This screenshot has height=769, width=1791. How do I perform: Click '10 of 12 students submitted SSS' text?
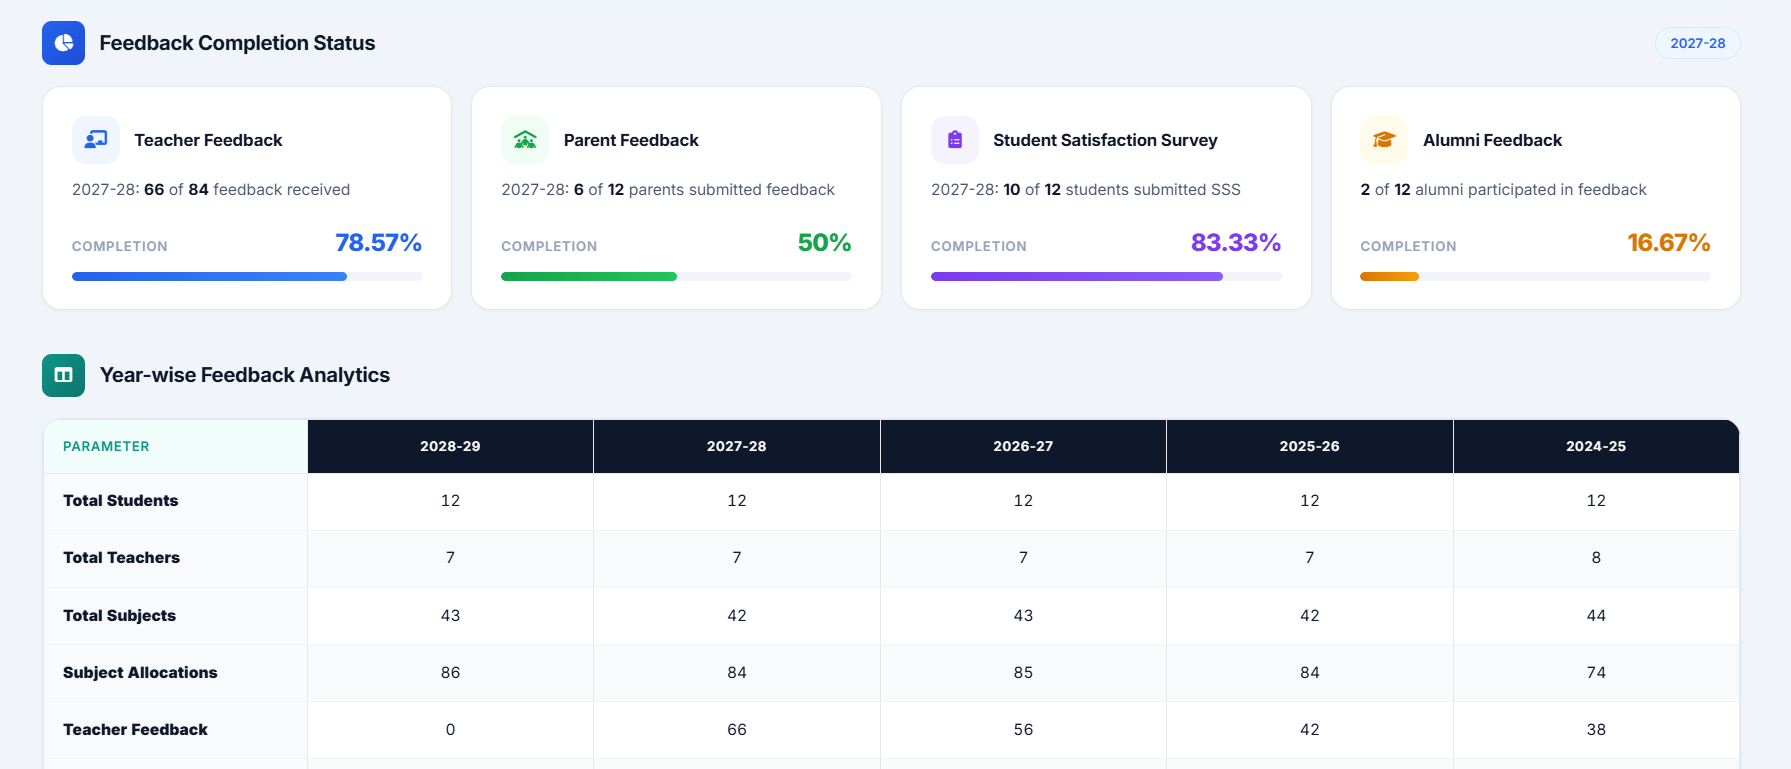pyautogui.click(x=1122, y=190)
